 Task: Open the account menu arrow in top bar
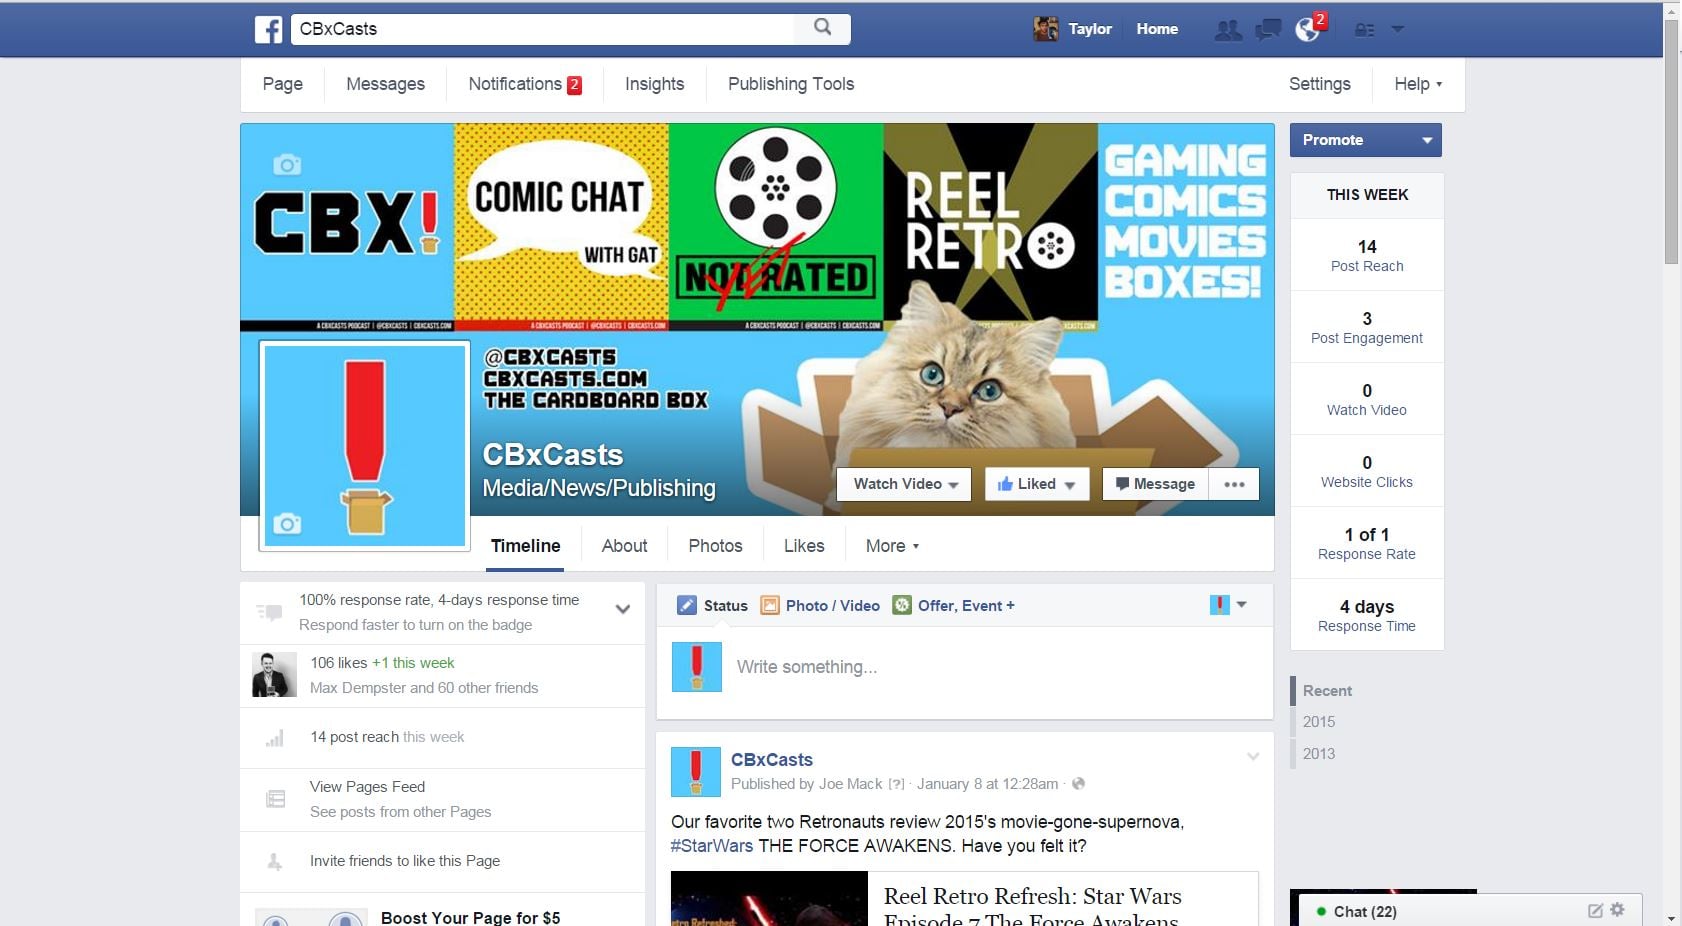[1398, 29]
